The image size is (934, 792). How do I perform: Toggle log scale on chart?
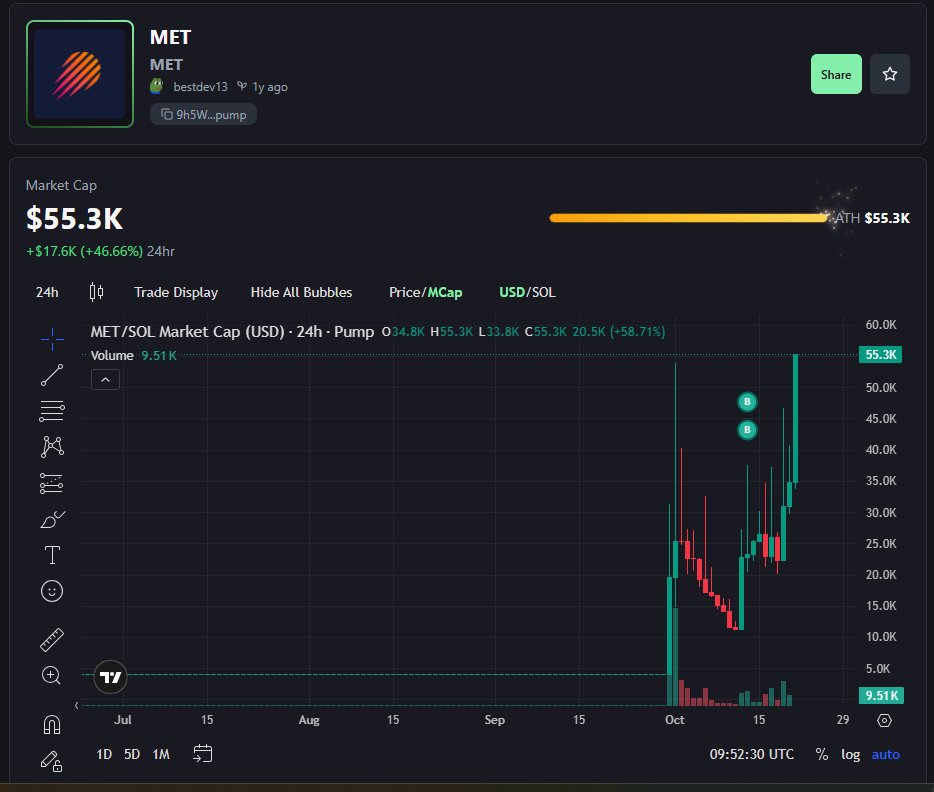point(850,754)
